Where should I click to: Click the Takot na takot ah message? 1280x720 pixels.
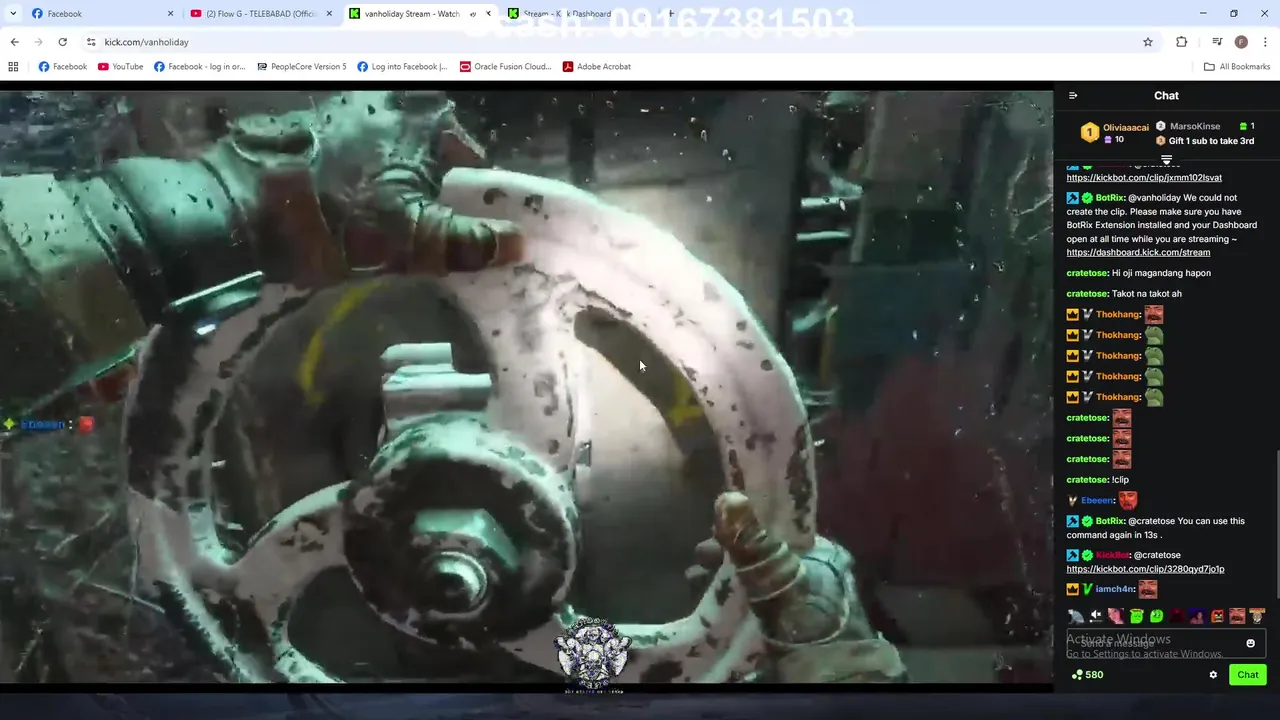(1124, 294)
